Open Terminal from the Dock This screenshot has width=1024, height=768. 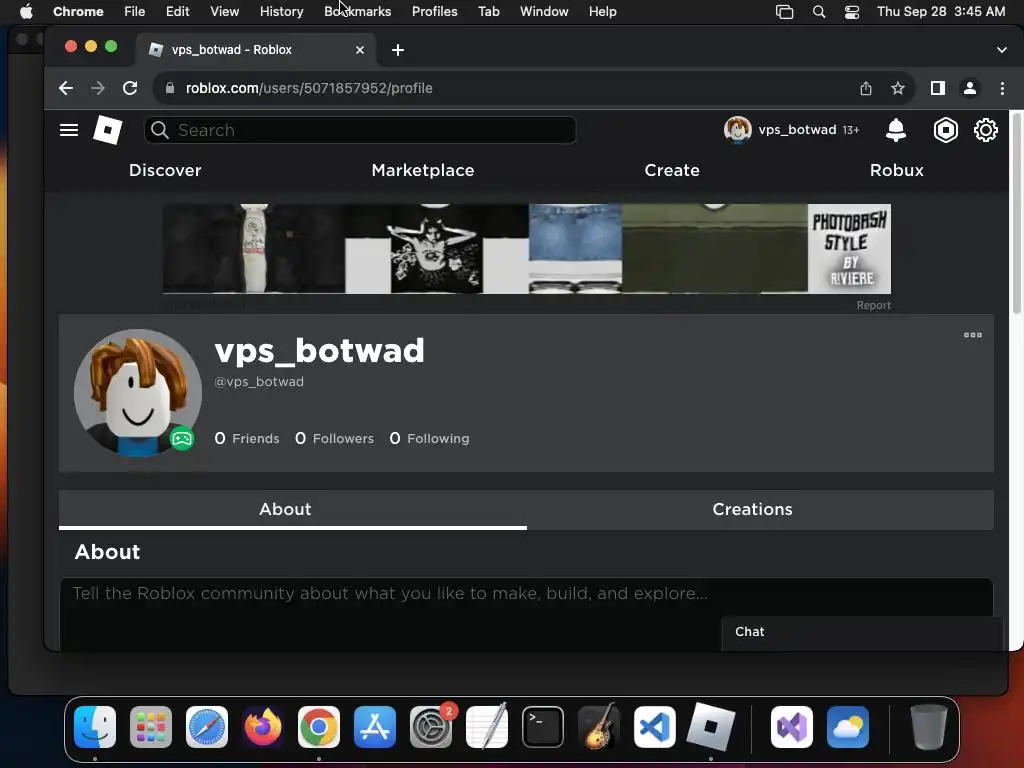coord(543,727)
